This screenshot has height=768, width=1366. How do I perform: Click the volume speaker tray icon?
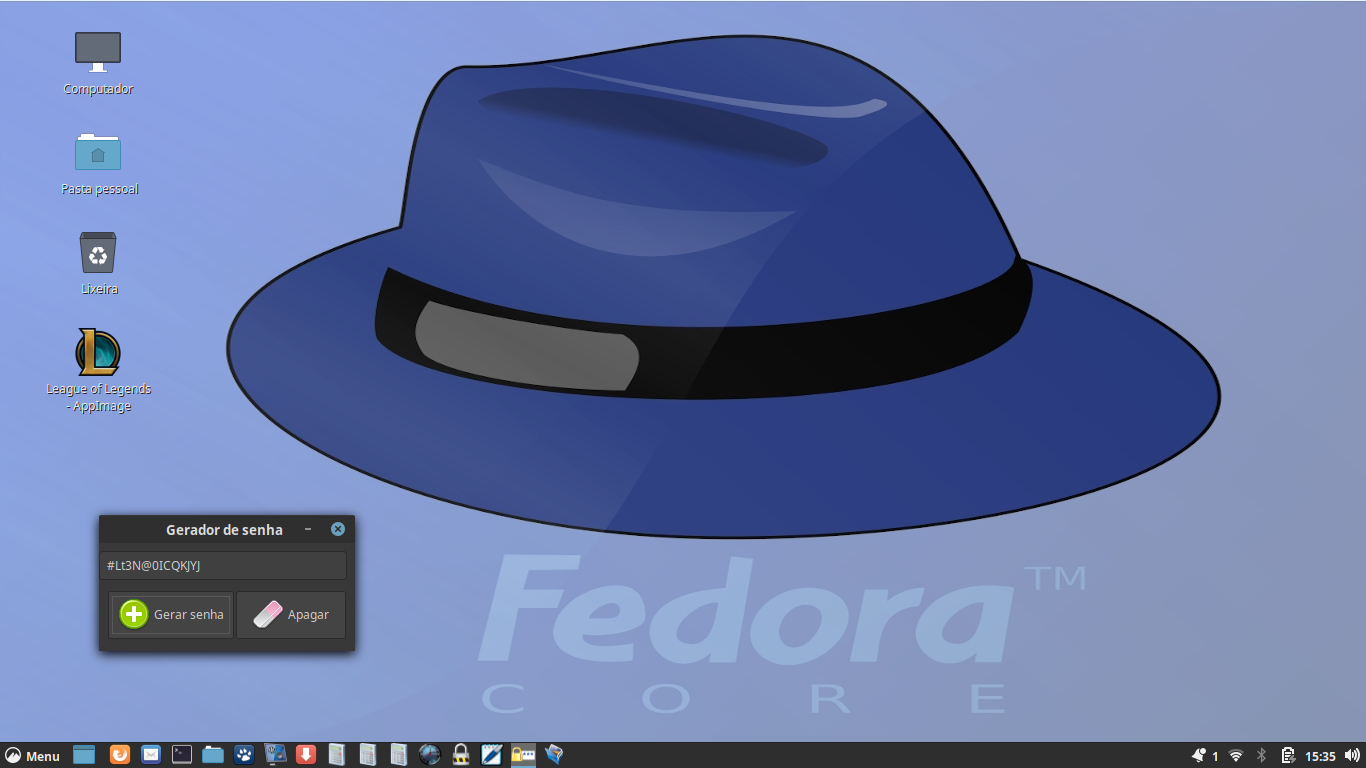[1352, 756]
